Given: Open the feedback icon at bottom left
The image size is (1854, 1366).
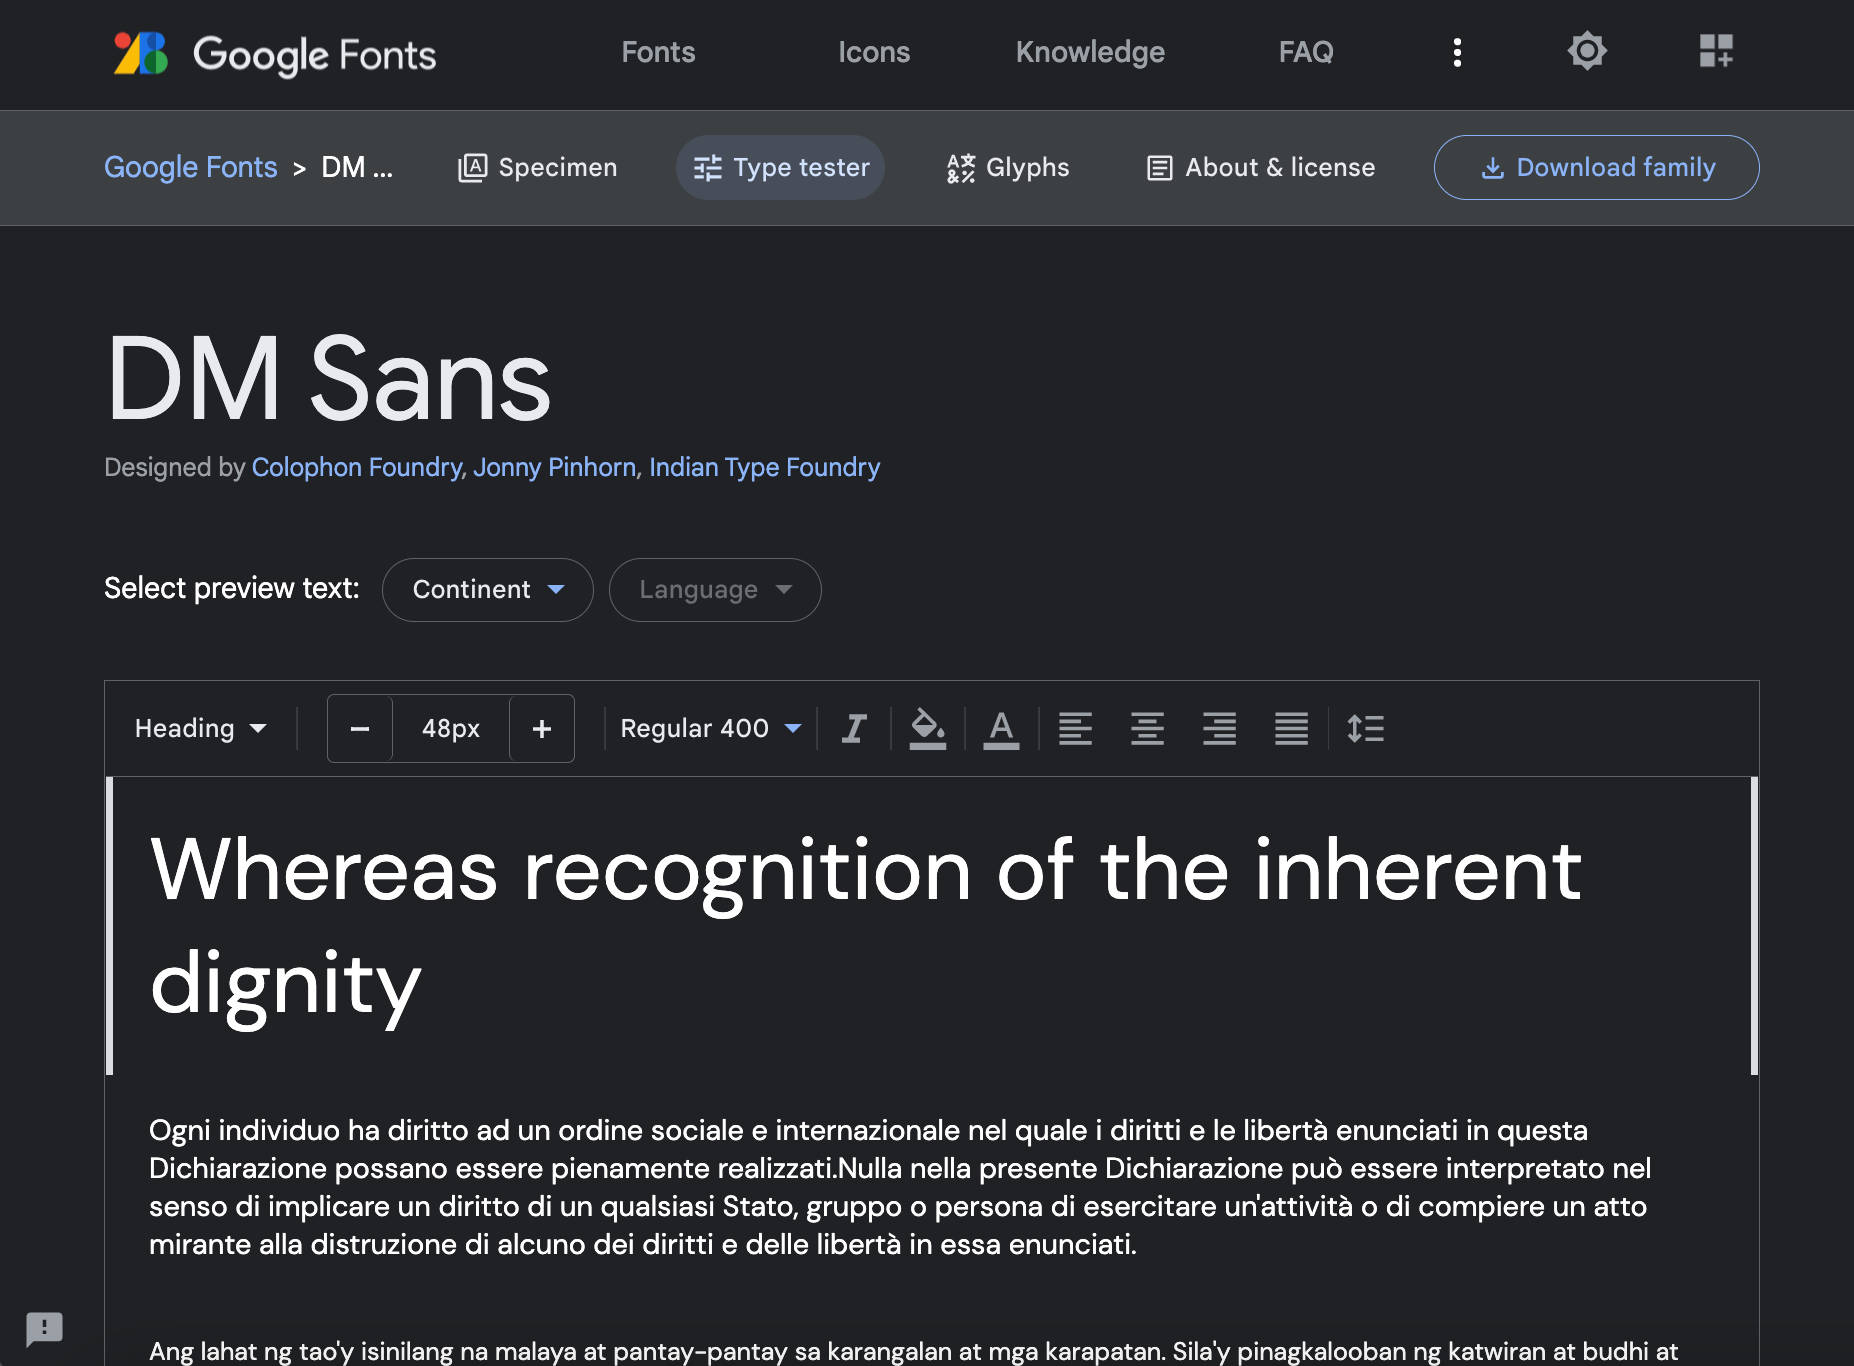Looking at the screenshot, I should [44, 1330].
